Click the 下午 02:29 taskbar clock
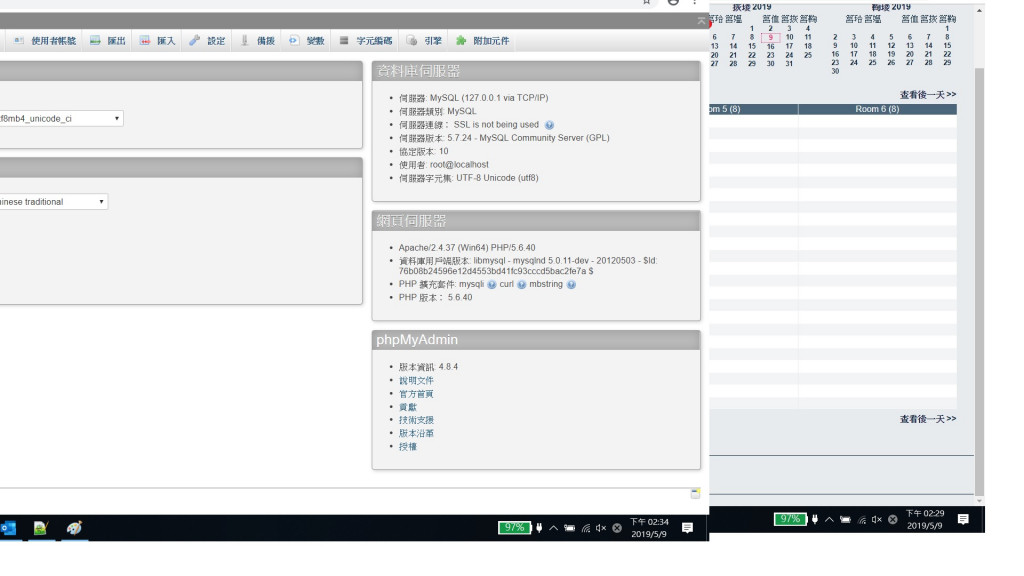This screenshot has height=576, width=1024. click(924, 519)
